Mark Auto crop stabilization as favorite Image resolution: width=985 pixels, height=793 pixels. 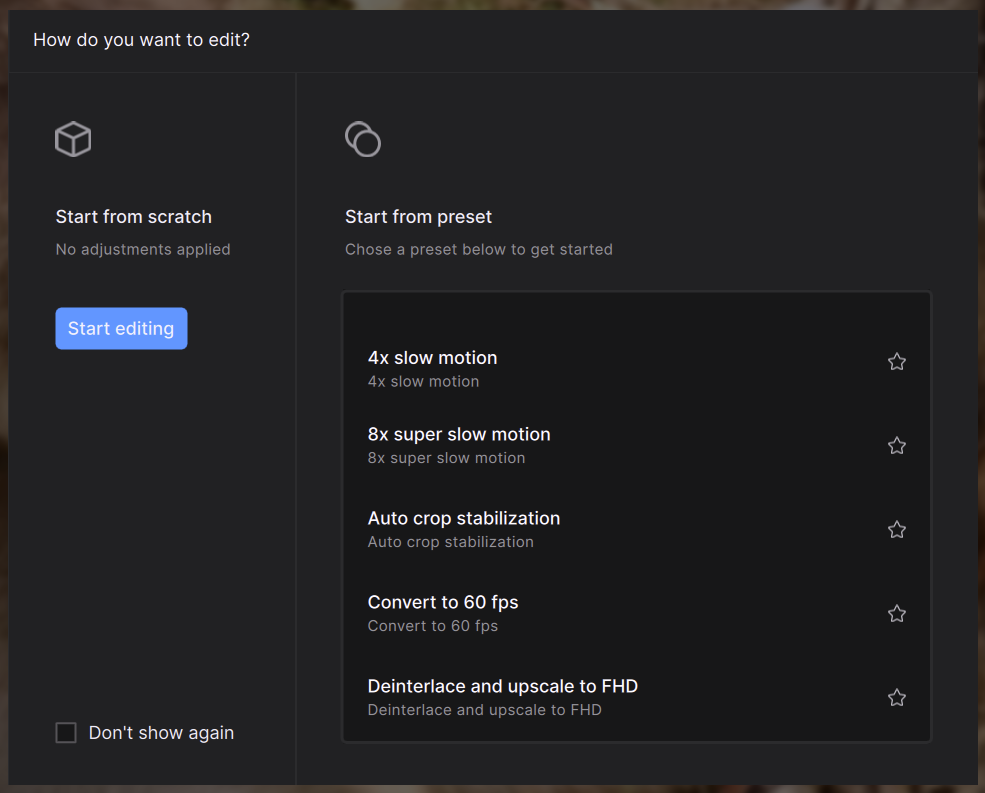click(x=896, y=530)
